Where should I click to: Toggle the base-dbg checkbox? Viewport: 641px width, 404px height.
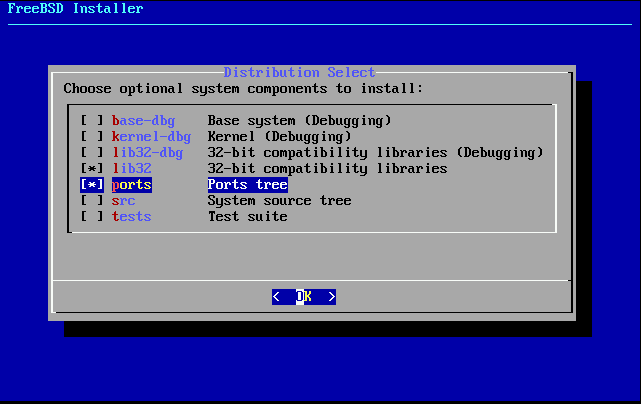pyautogui.click(x=92, y=121)
